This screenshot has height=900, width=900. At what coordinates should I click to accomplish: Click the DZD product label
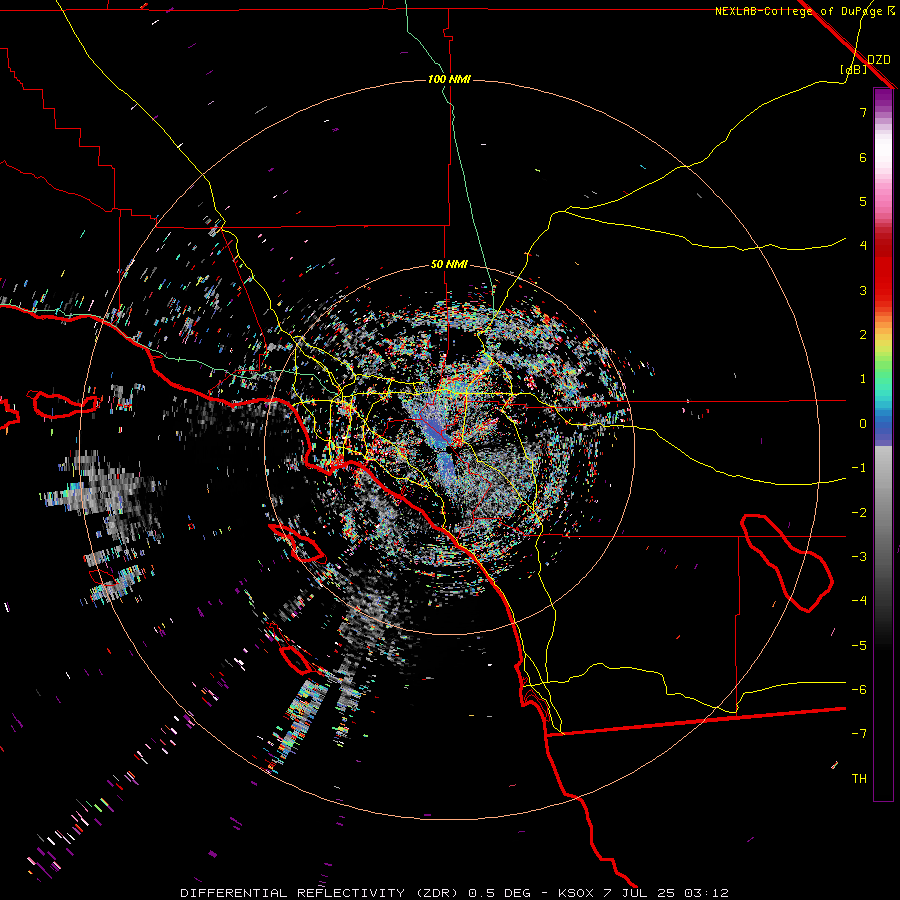[x=879, y=59]
